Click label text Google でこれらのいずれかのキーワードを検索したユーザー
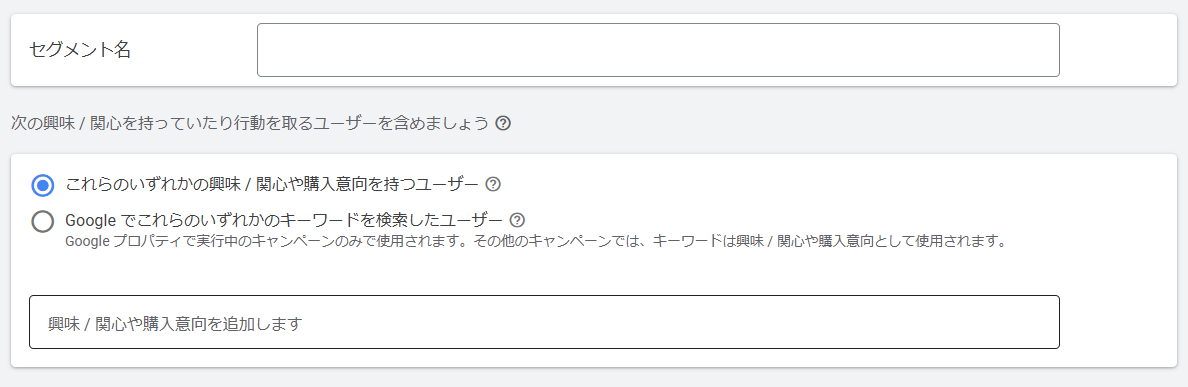 (x=284, y=220)
